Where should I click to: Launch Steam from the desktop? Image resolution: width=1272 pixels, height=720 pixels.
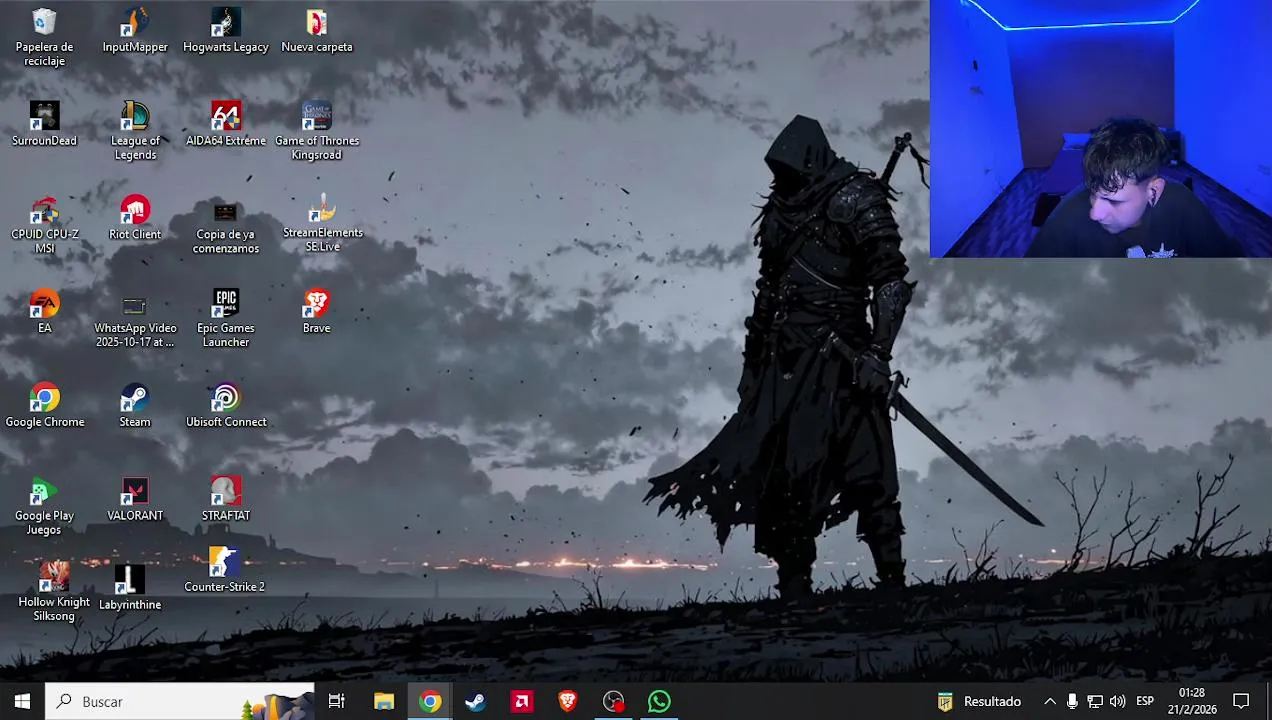[x=135, y=405]
